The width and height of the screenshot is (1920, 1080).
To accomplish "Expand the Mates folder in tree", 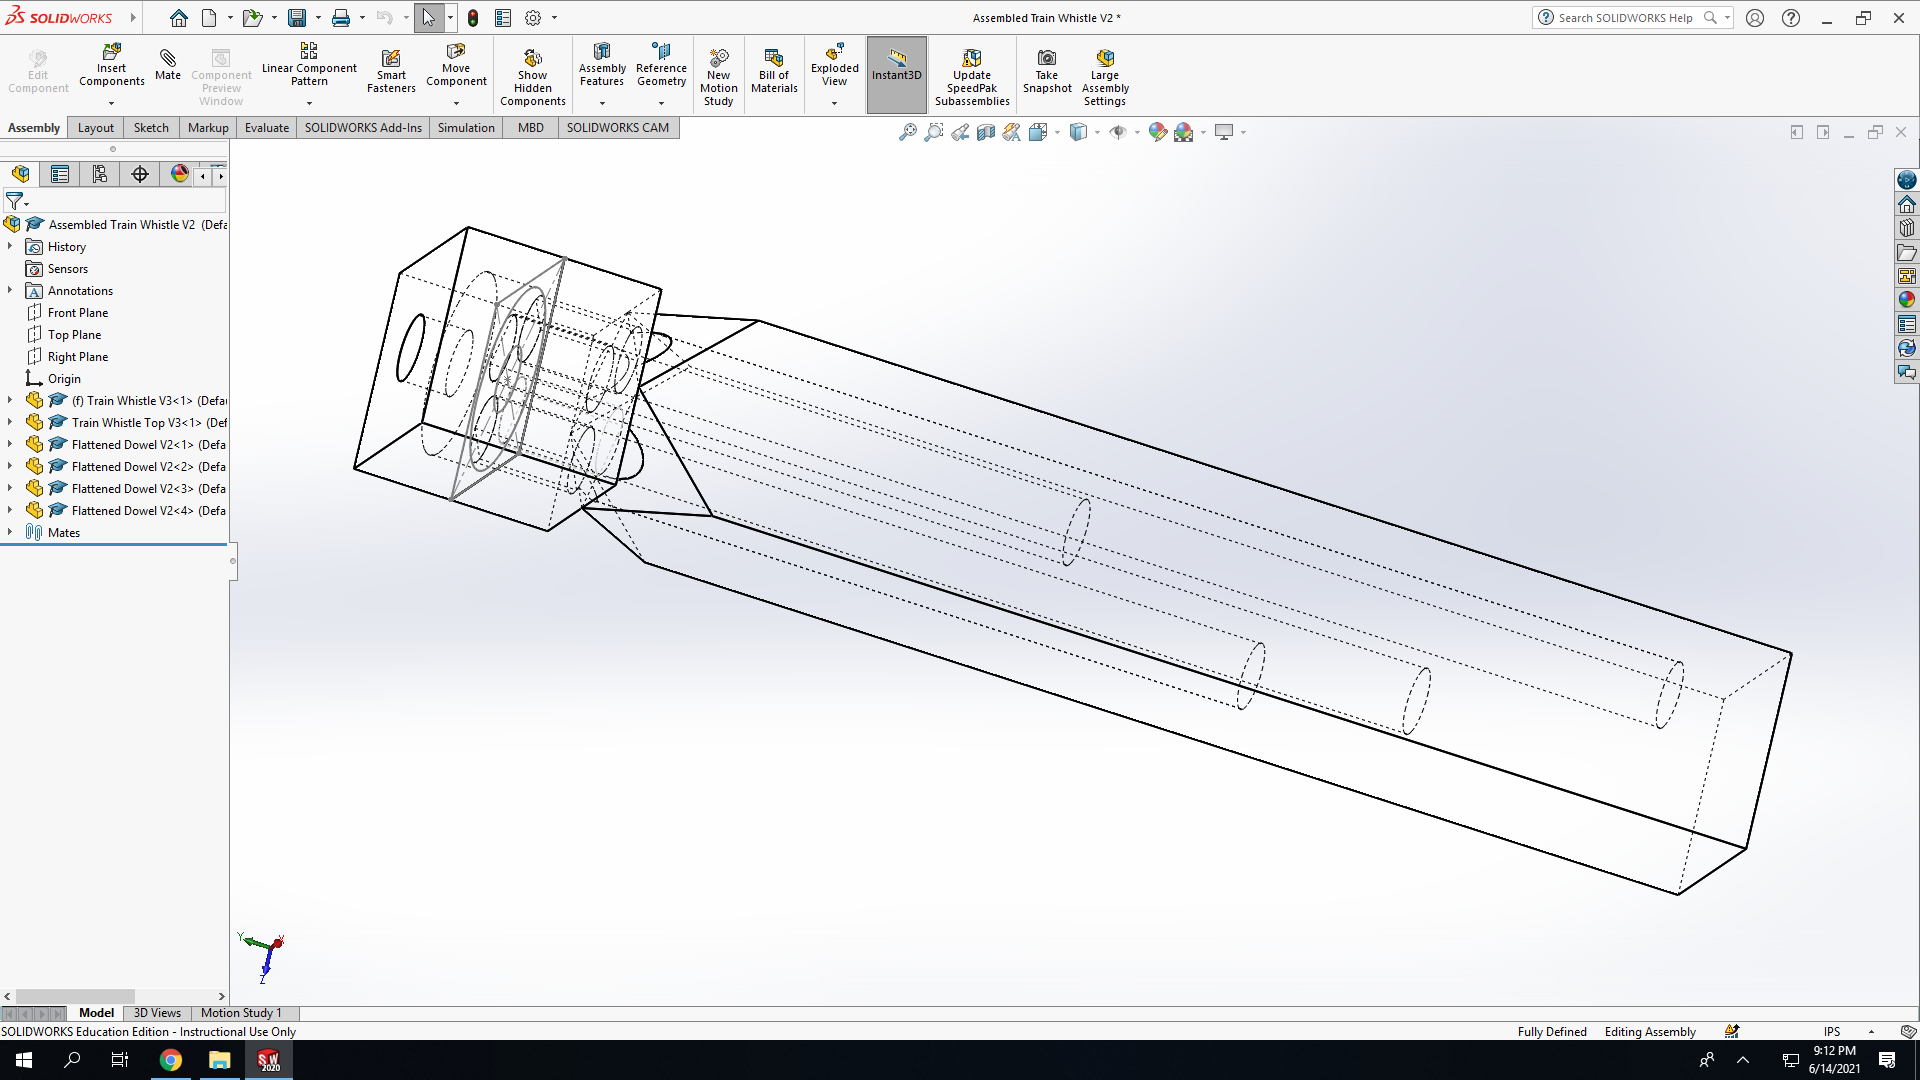I will [10, 532].
